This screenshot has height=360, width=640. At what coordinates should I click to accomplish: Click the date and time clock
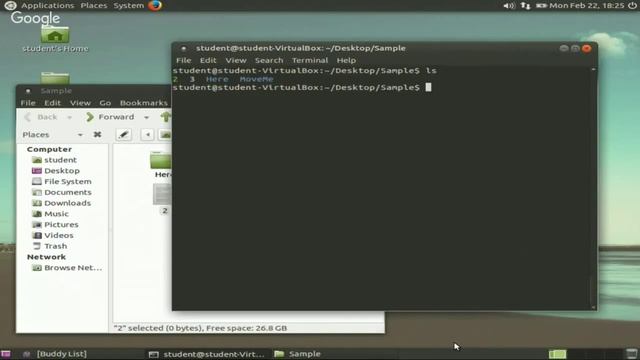(587, 5)
